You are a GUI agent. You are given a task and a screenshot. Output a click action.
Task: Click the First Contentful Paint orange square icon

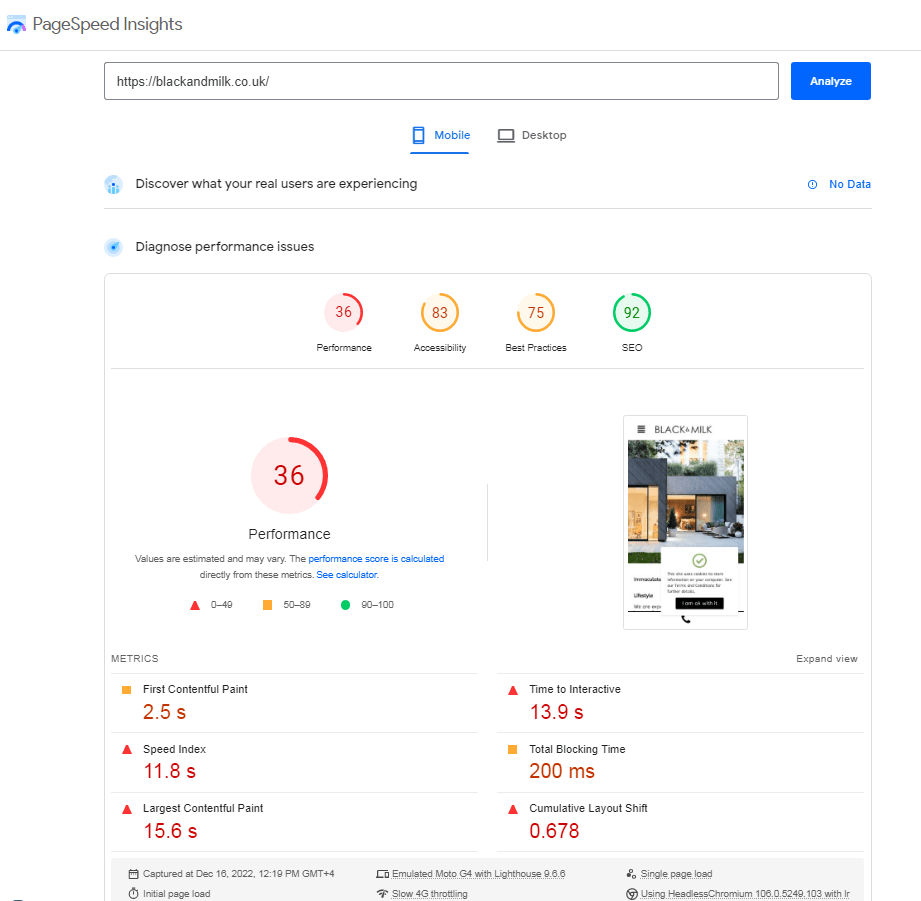pos(126,690)
